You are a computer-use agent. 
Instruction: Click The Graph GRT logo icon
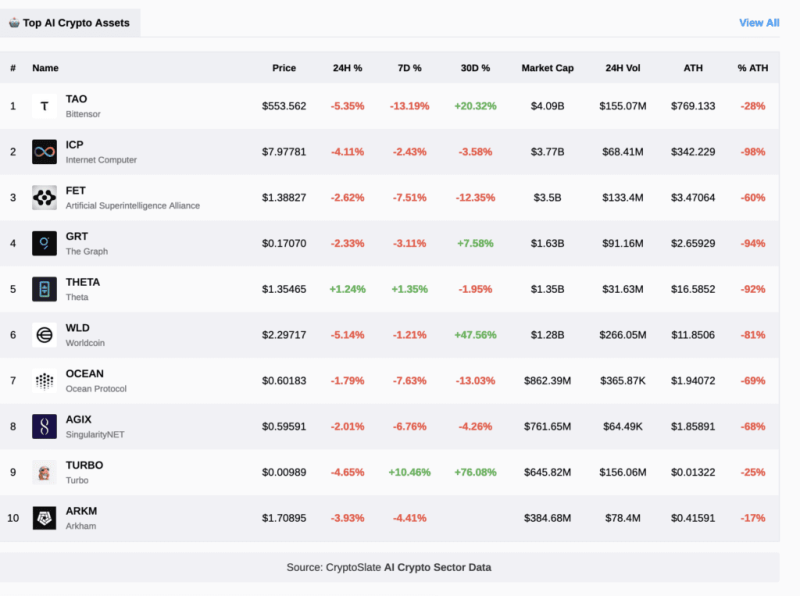44,243
